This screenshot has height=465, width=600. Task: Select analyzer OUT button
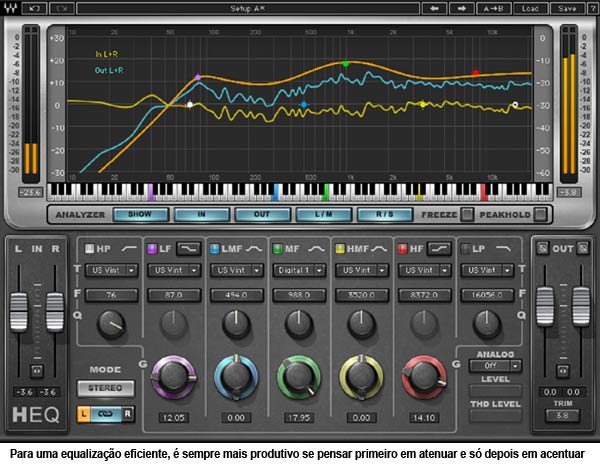[262, 214]
